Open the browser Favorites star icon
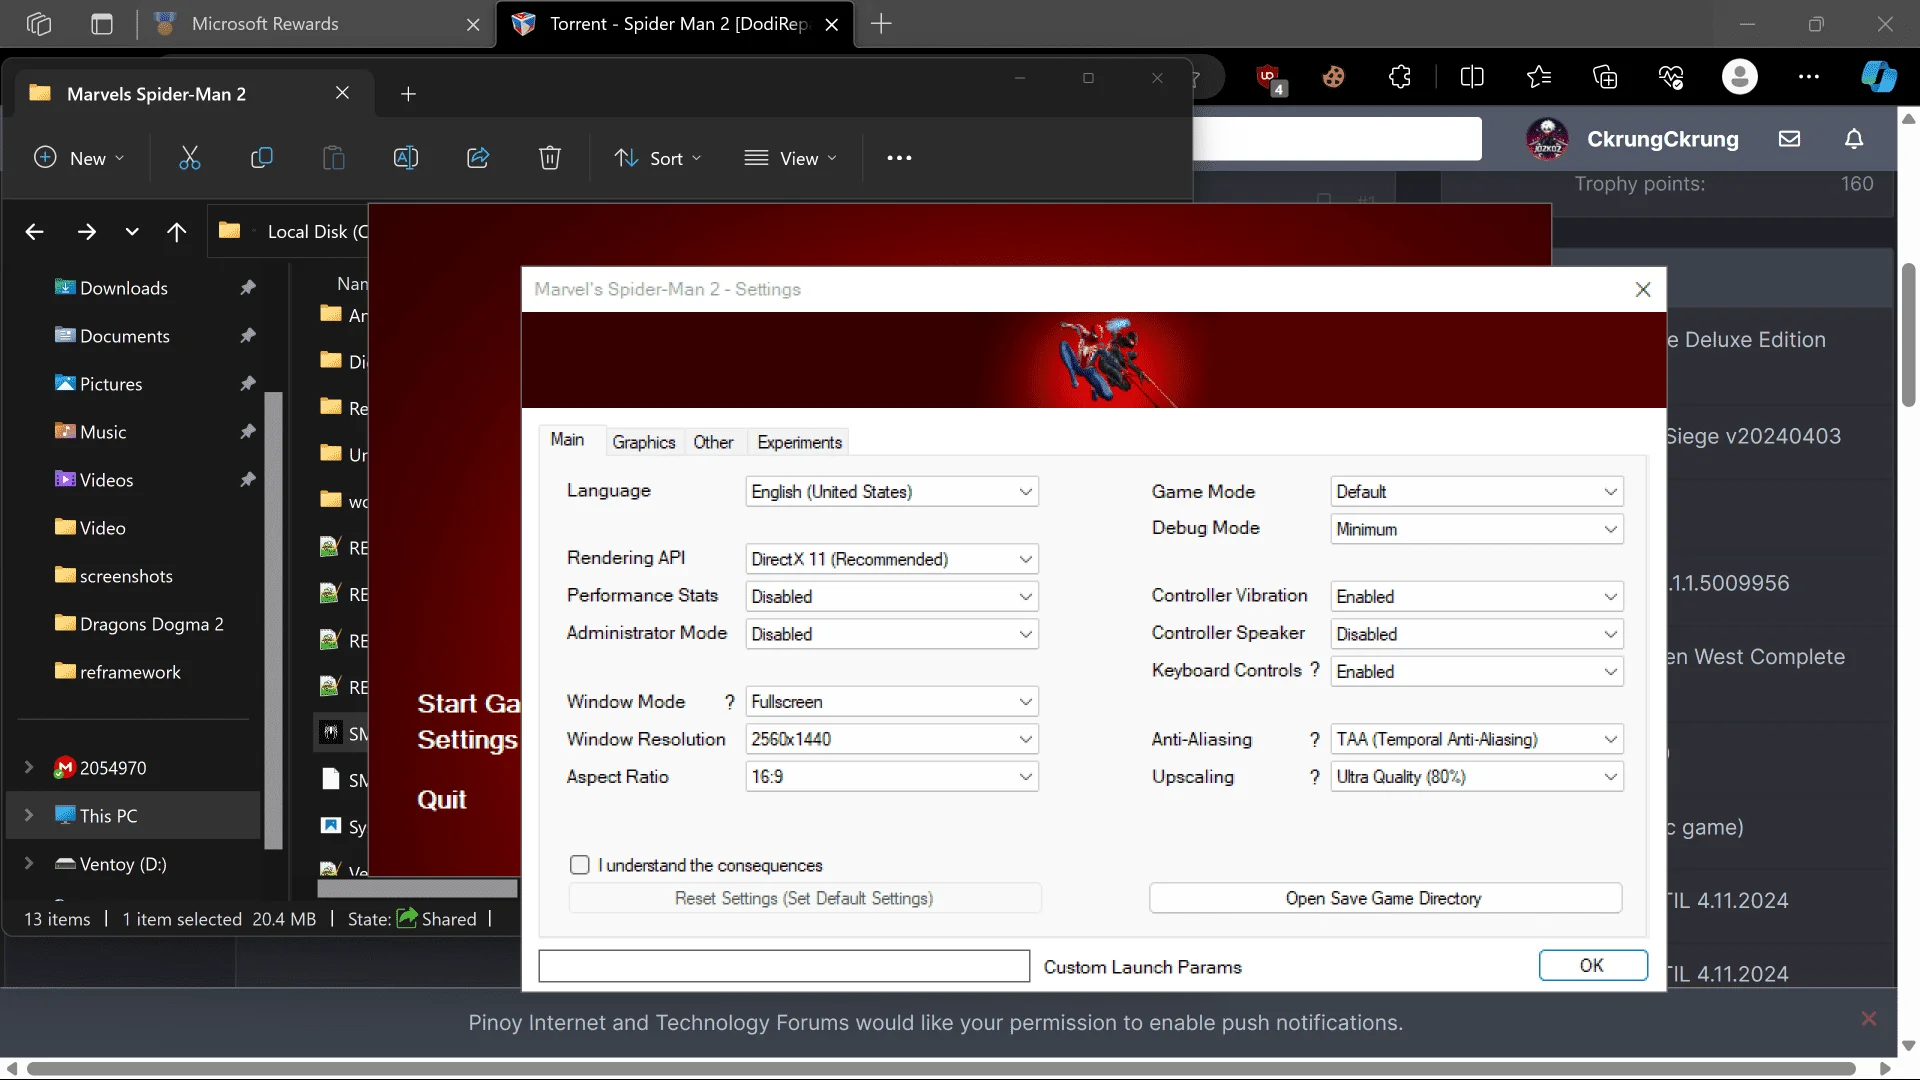Viewport: 1920px width, 1080px height. [1539, 77]
